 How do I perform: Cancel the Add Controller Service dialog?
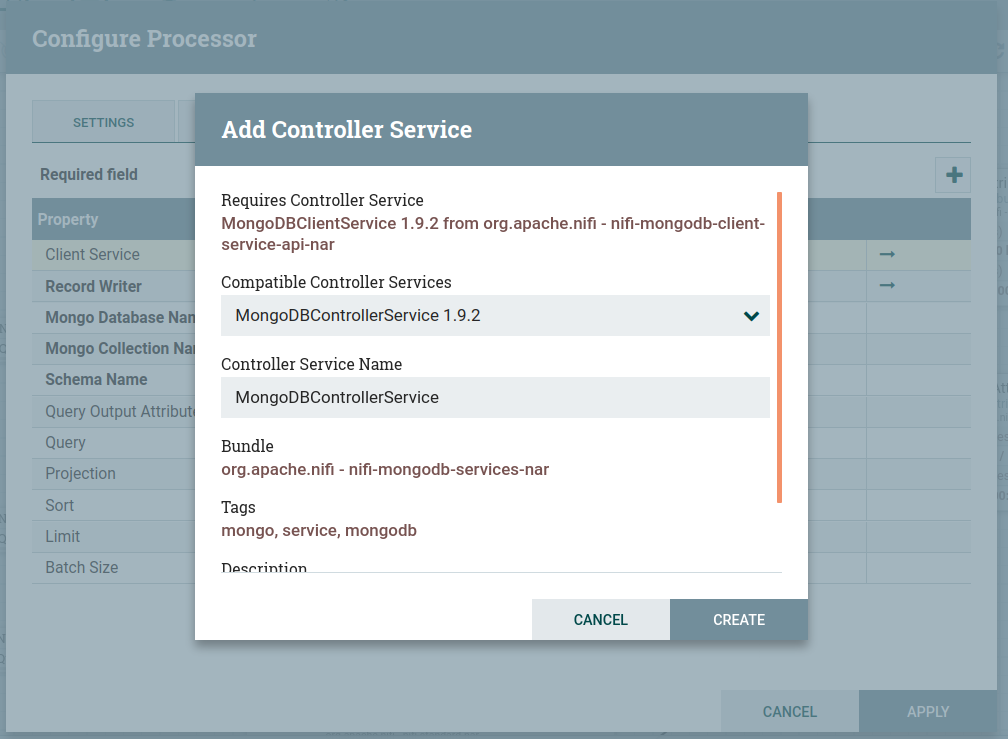600,620
